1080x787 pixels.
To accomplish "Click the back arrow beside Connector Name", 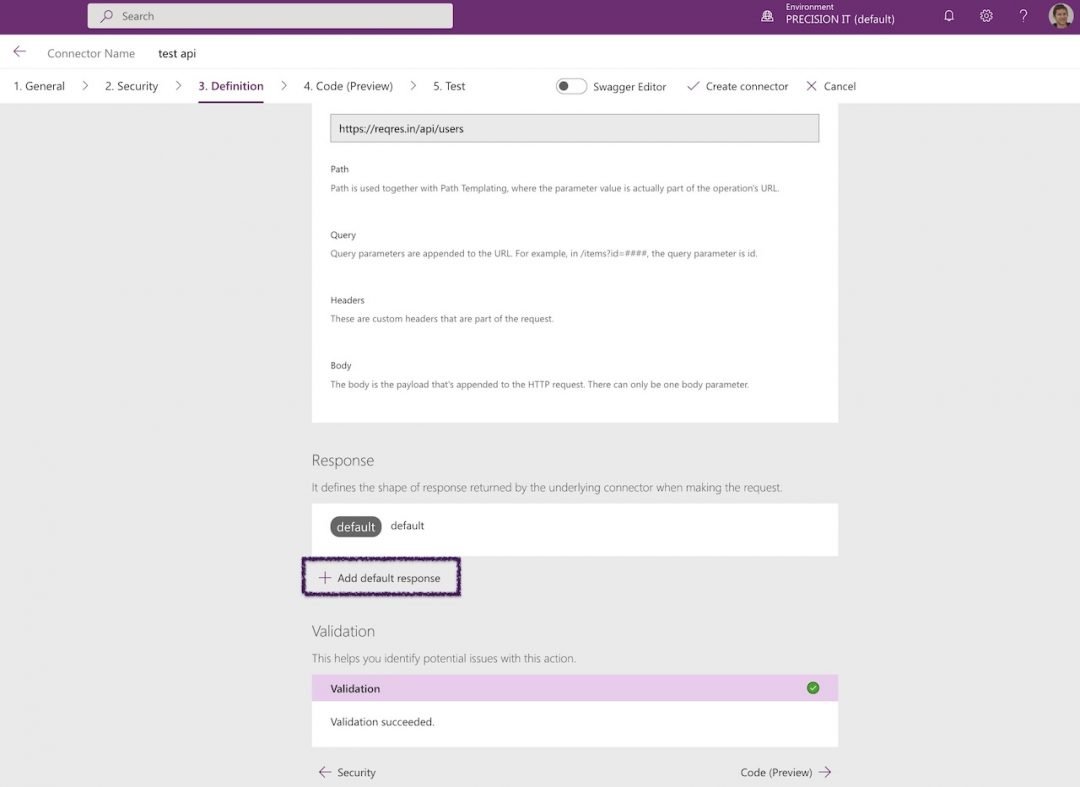I will click(x=19, y=50).
